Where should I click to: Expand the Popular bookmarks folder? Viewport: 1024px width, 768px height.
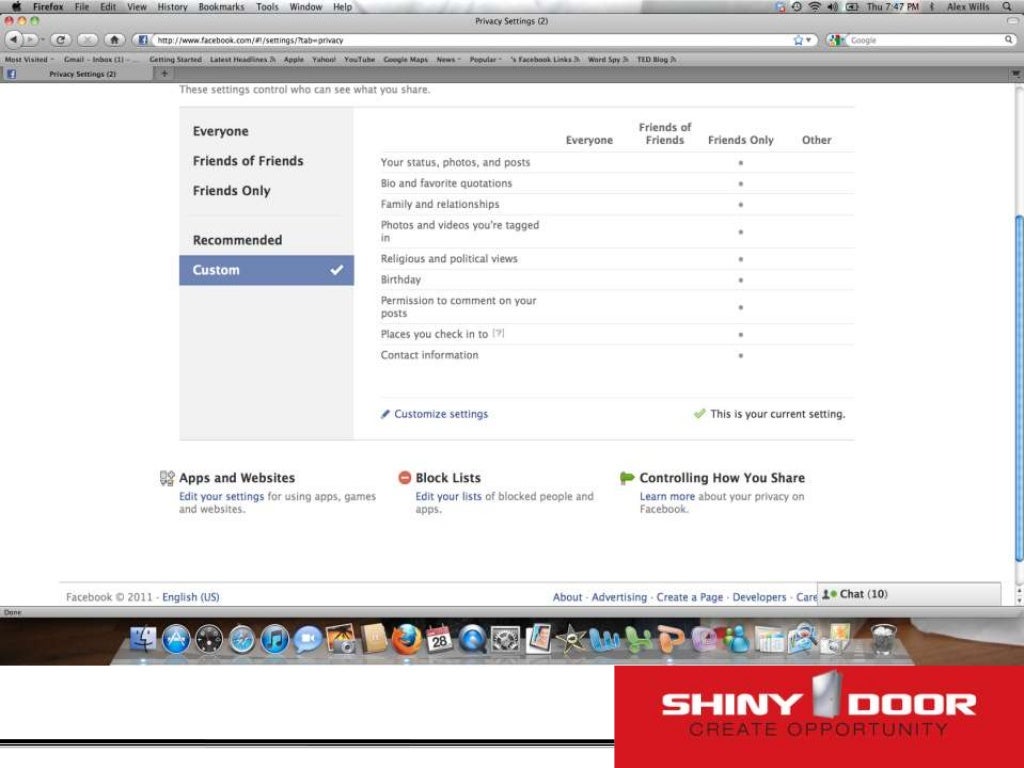[x=485, y=59]
